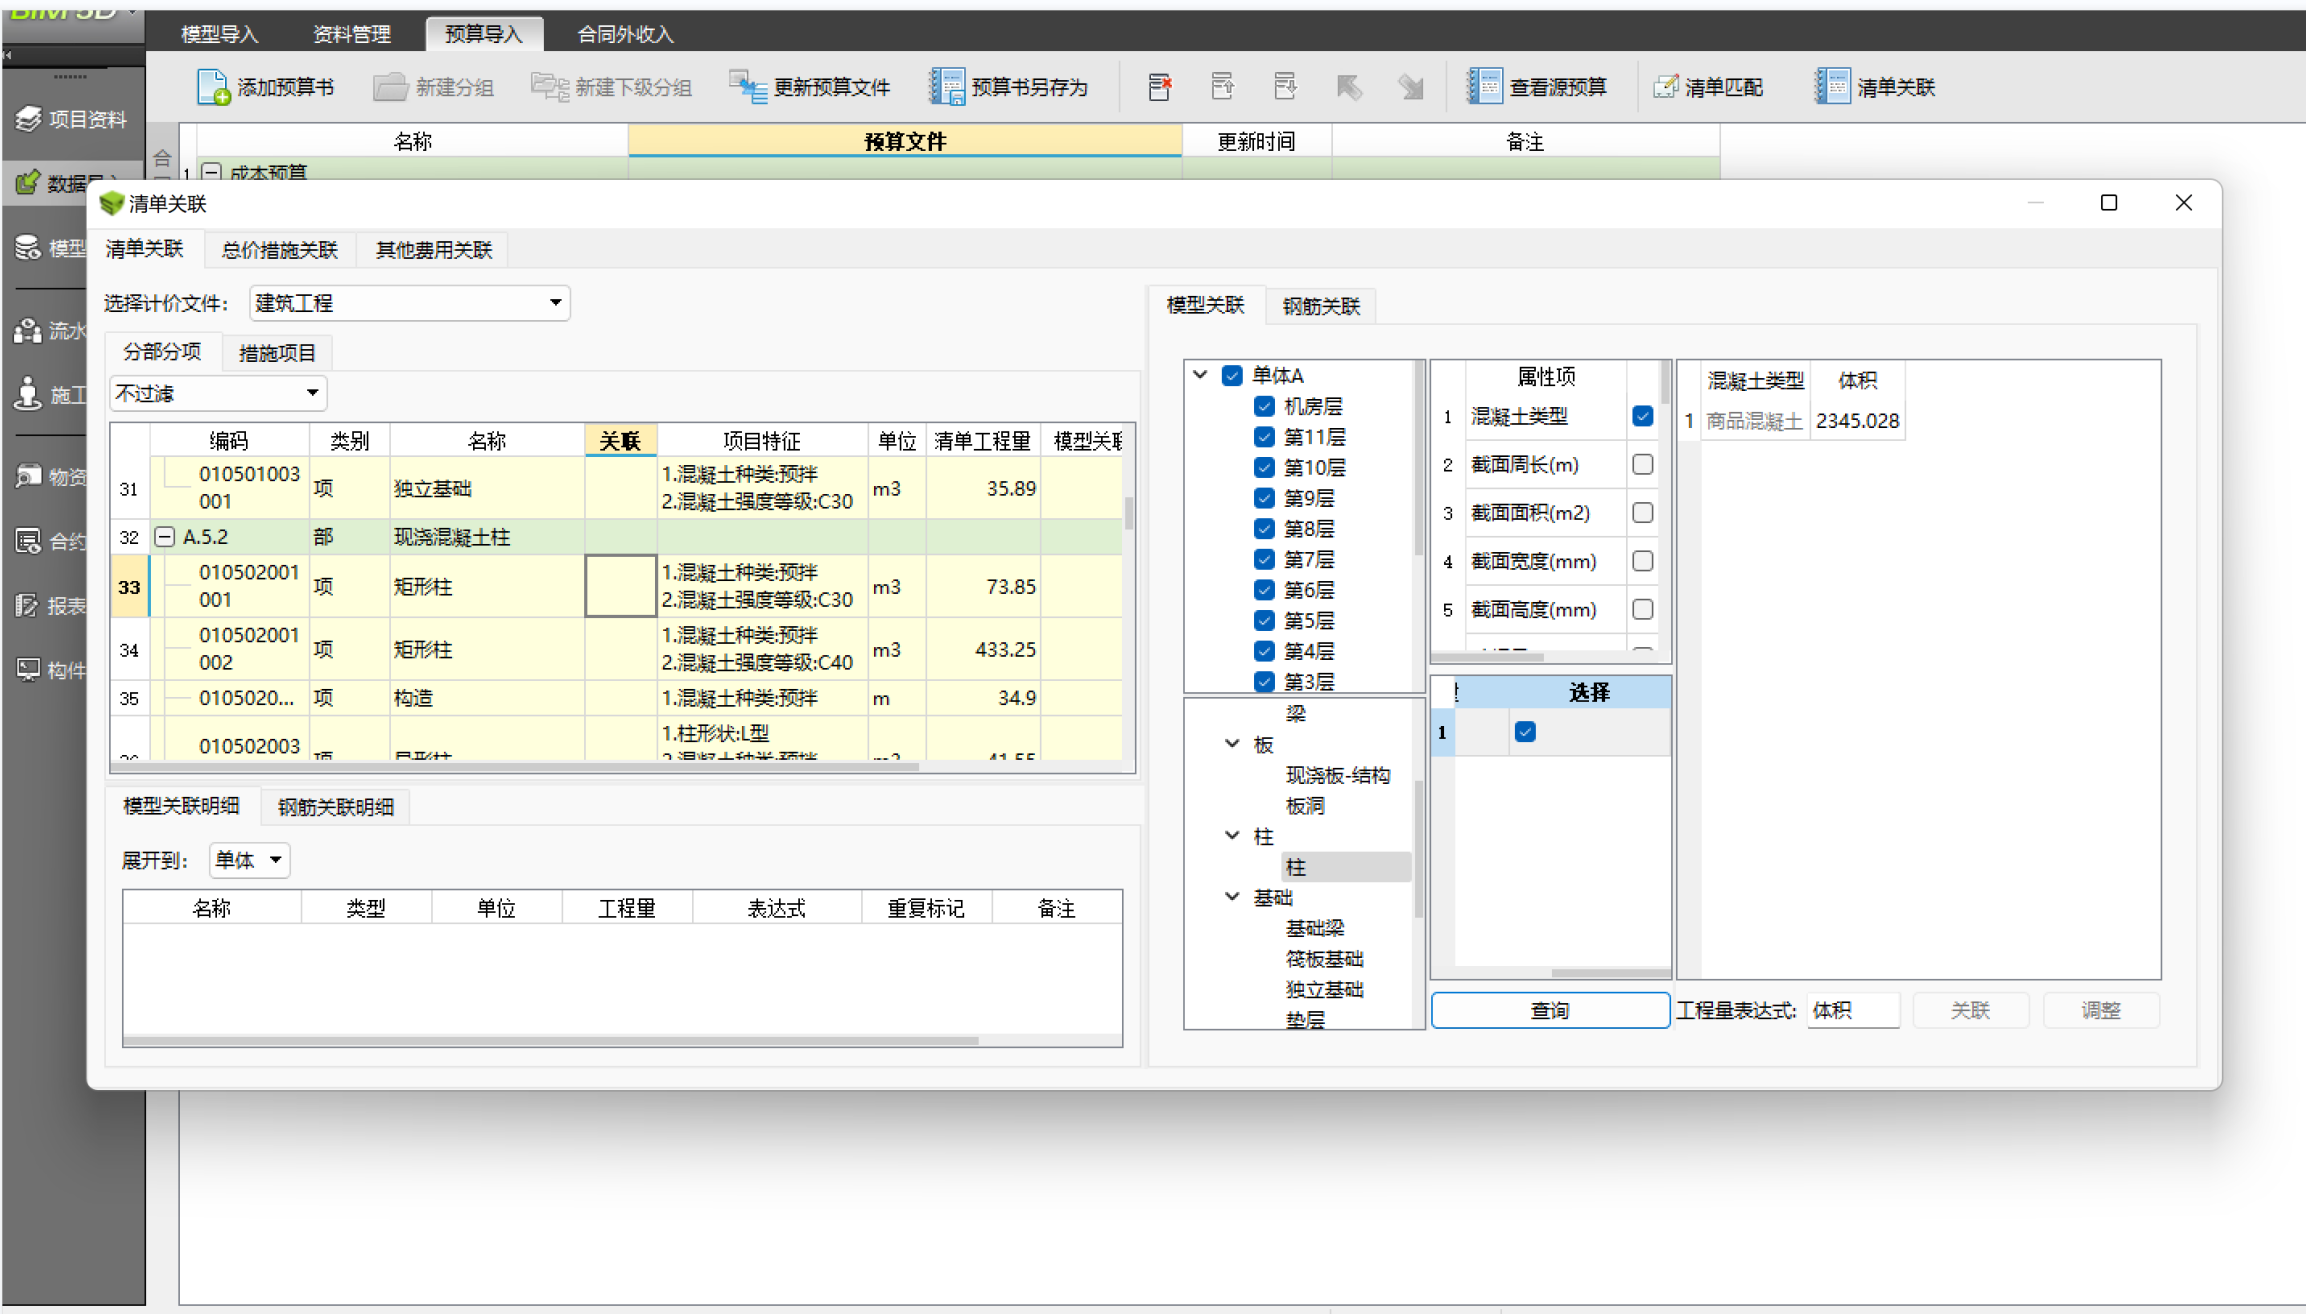
Task: Select row 34 矩形柱 010502001002
Action: pyautogui.click(x=616, y=649)
